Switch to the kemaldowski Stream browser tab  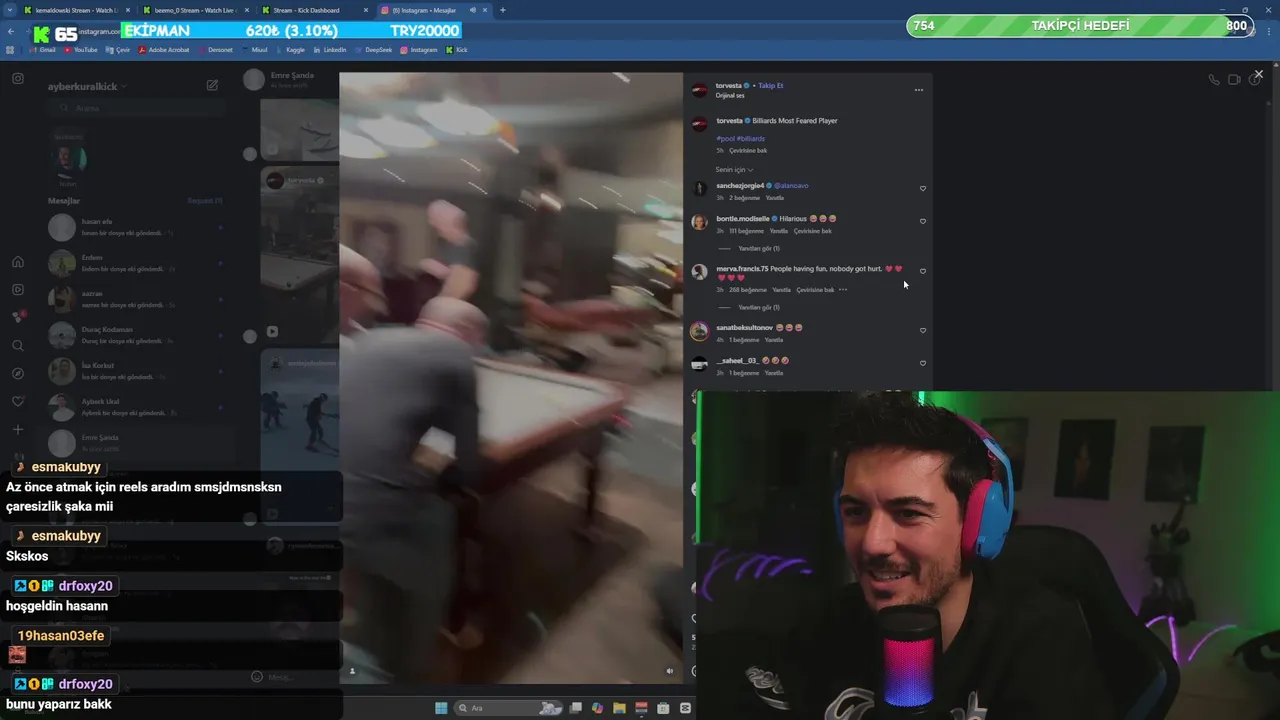click(76, 10)
